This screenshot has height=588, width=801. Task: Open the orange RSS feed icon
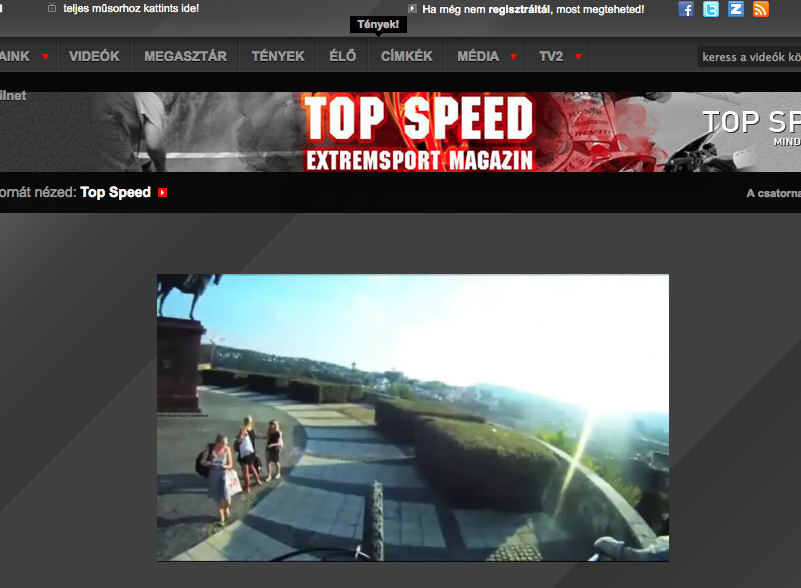[761, 9]
